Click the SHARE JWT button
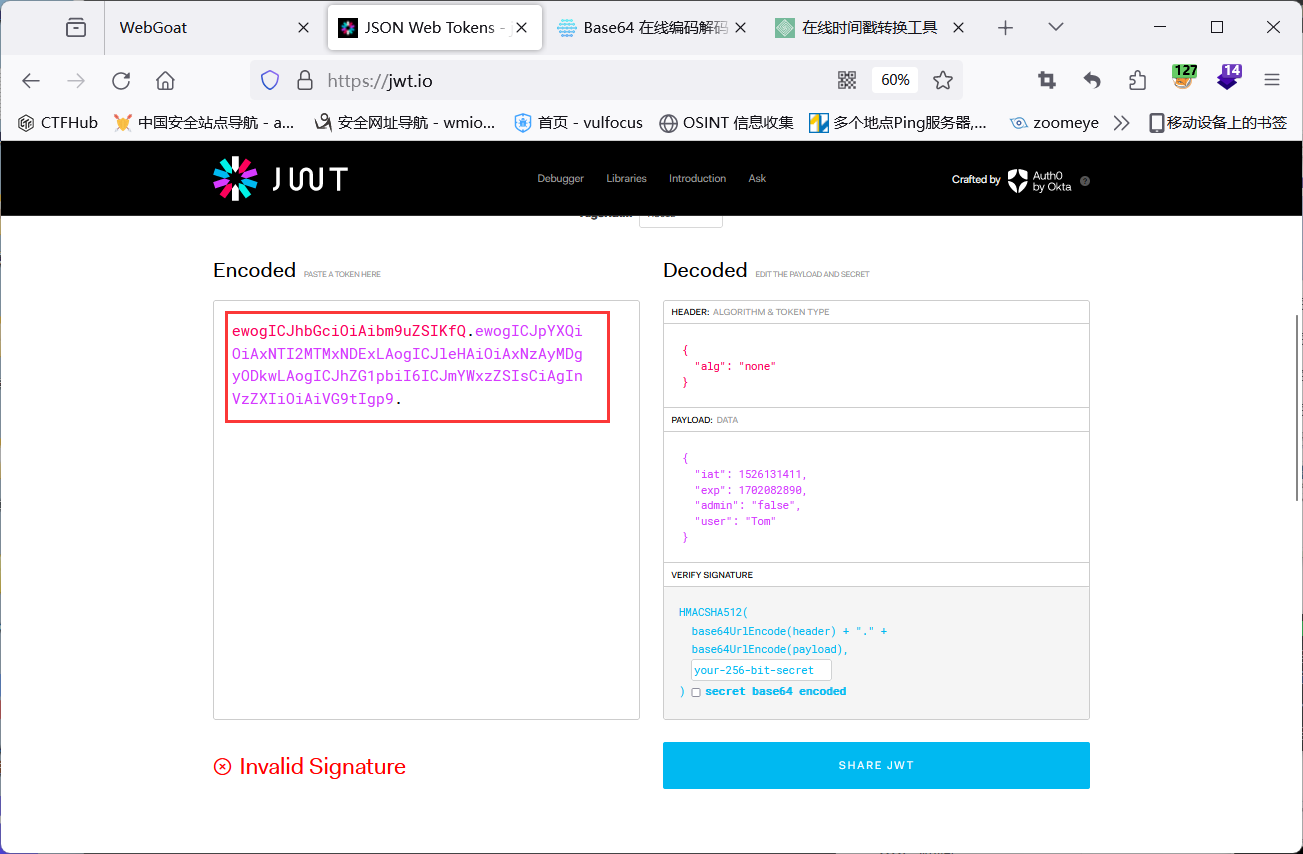 pyautogui.click(x=876, y=765)
